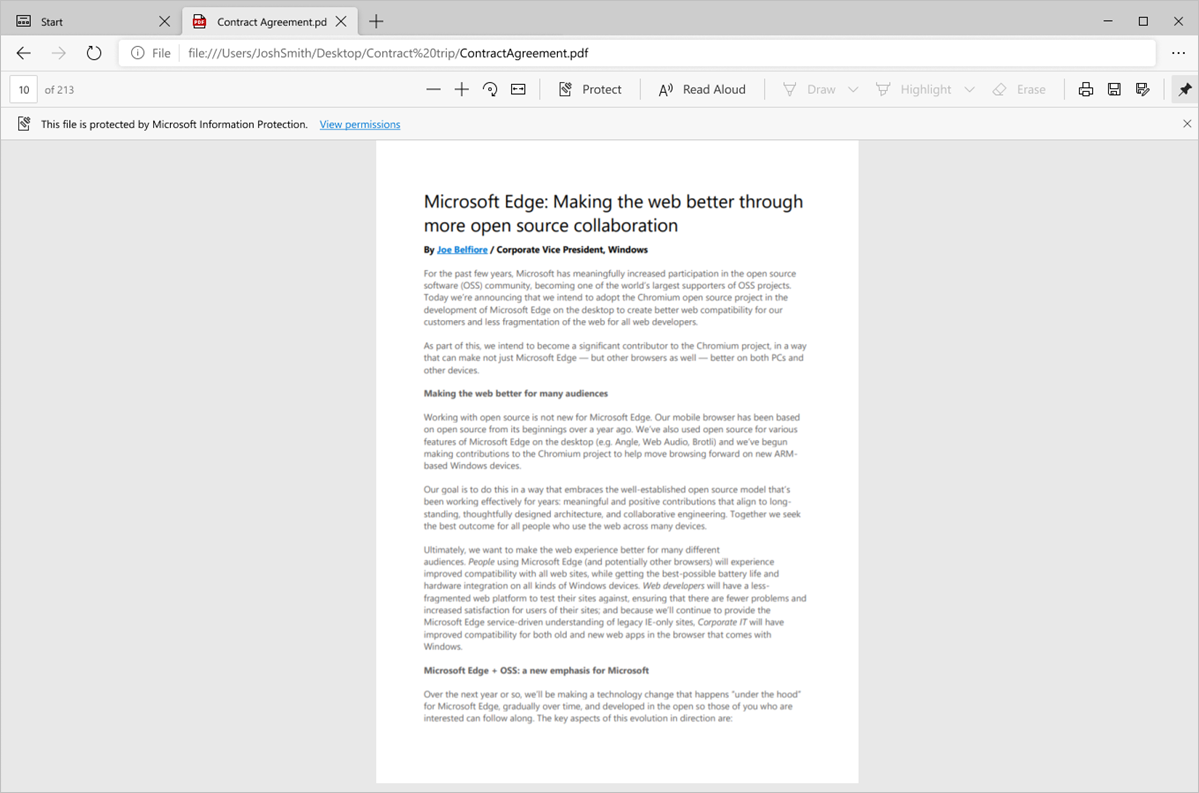Zoom out of the document
This screenshot has width=1199, height=793.
click(433, 89)
